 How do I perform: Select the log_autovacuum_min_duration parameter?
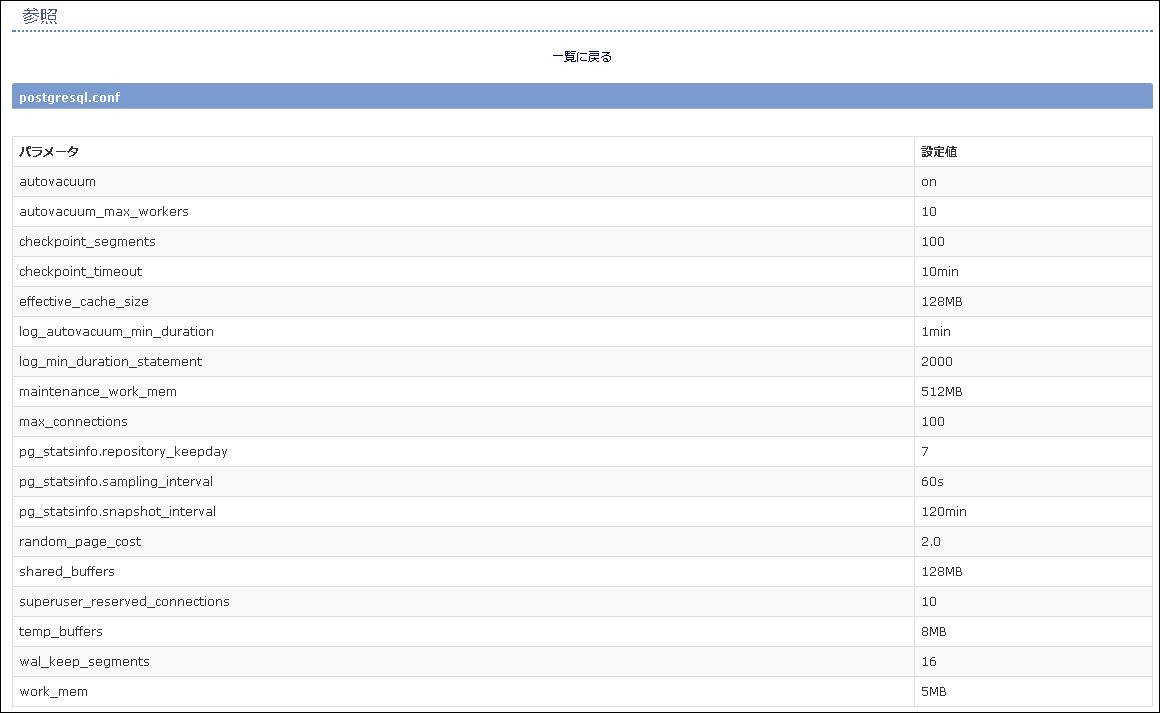(116, 331)
